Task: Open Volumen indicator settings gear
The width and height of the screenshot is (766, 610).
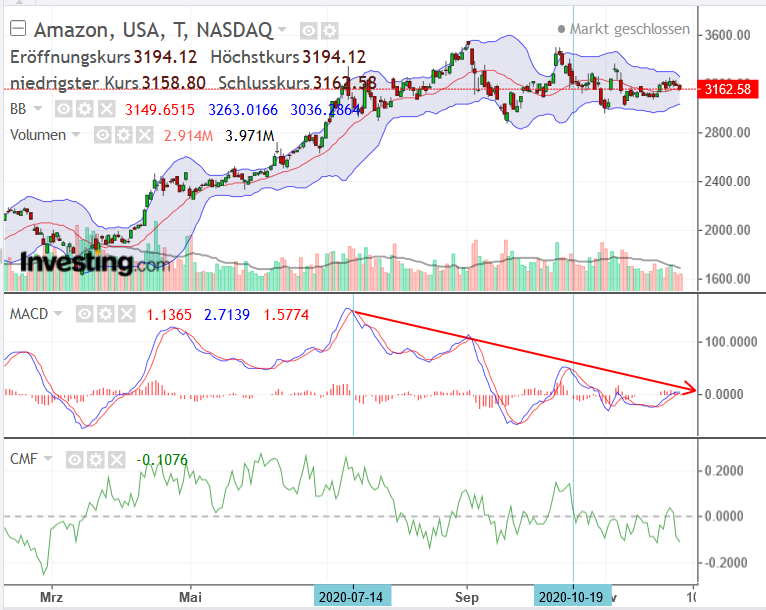Action: [124, 135]
